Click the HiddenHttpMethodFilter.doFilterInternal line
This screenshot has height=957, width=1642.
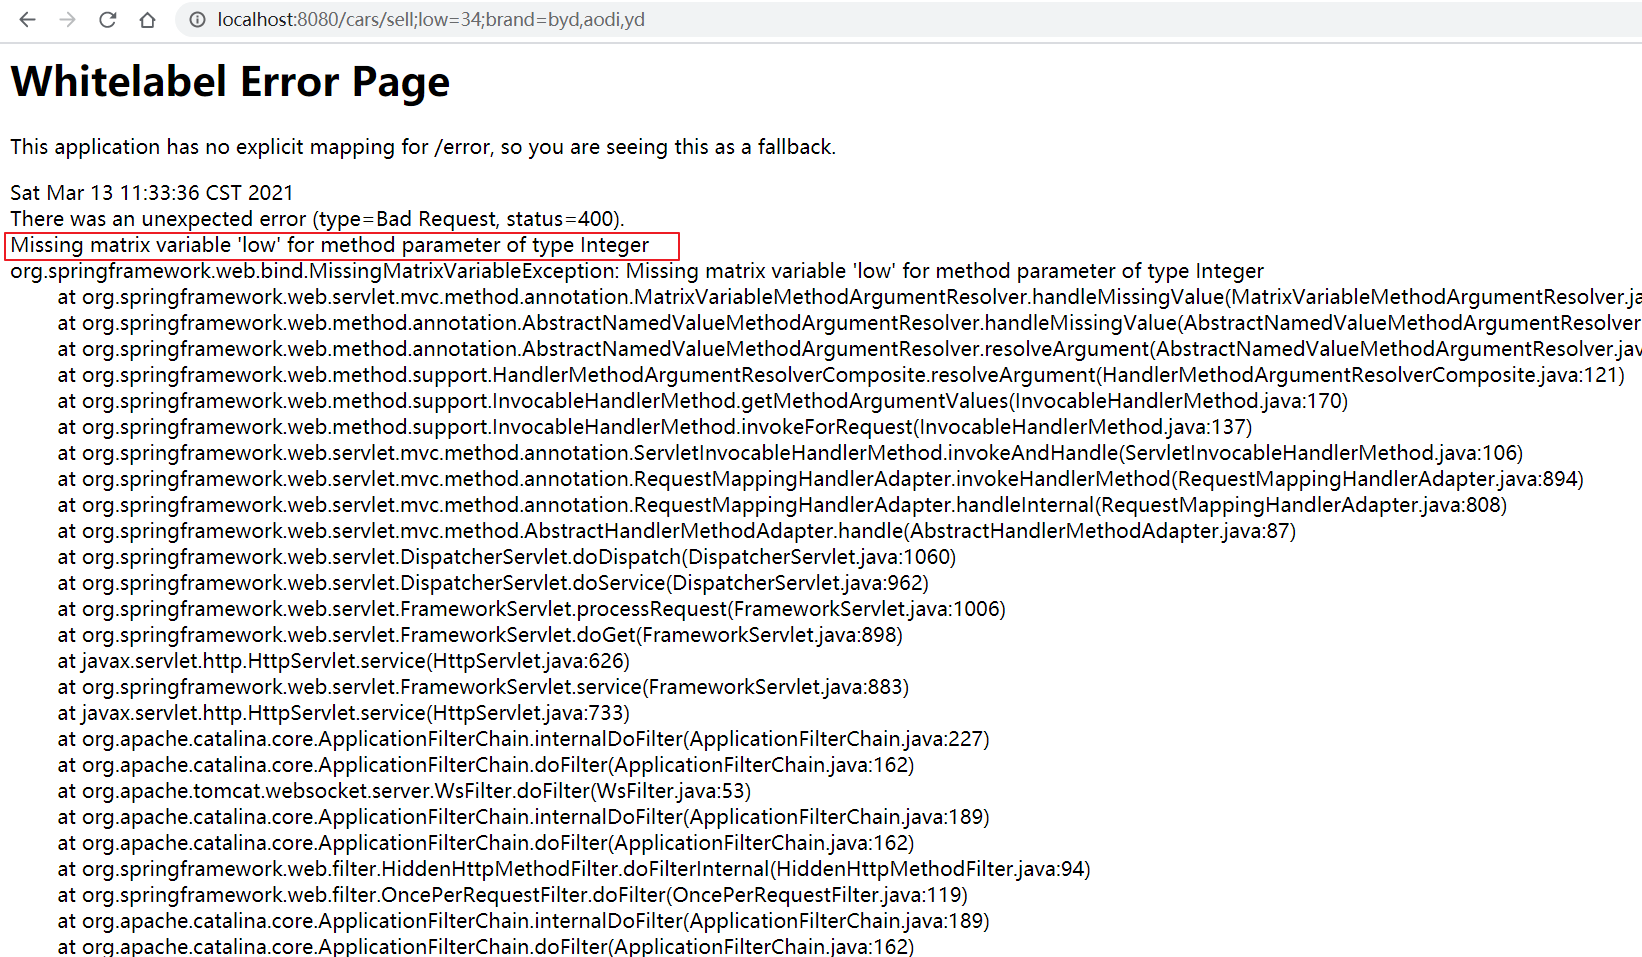tap(574, 869)
